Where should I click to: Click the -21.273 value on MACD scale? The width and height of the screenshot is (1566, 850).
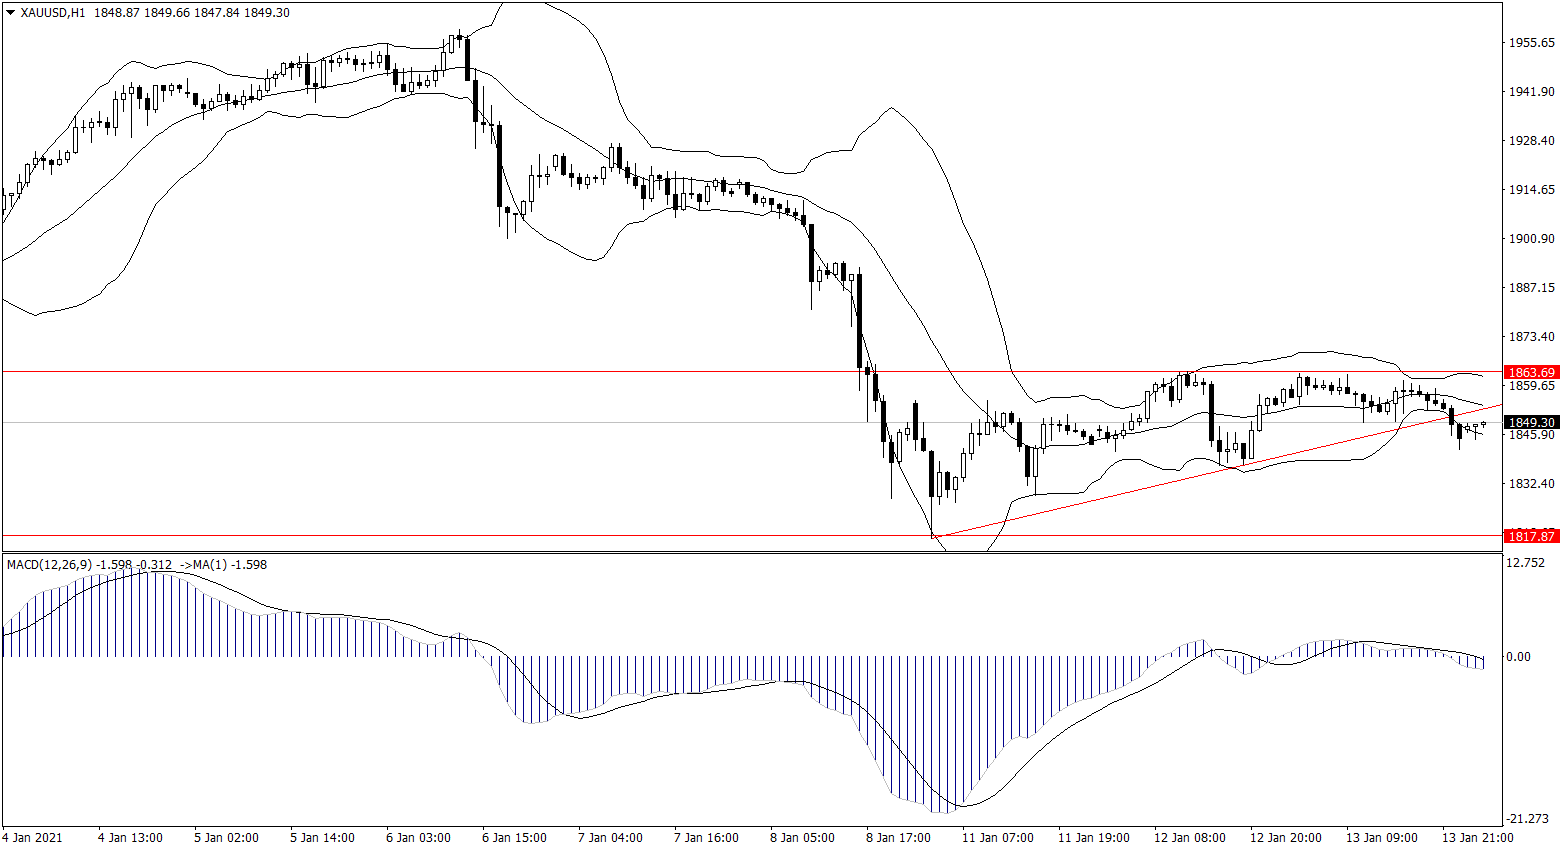click(x=1526, y=819)
